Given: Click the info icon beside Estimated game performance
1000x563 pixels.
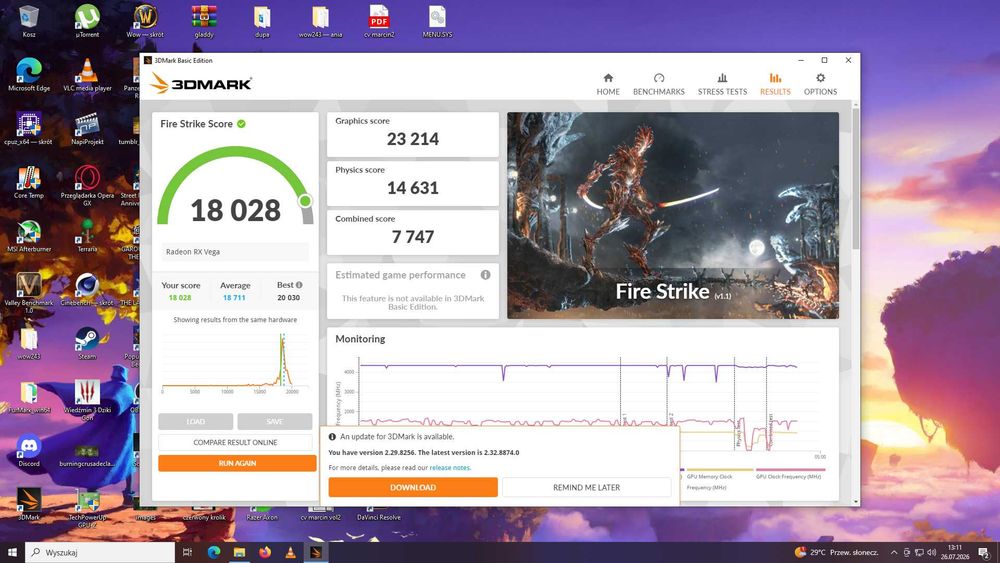Looking at the screenshot, I should point(485,275).
